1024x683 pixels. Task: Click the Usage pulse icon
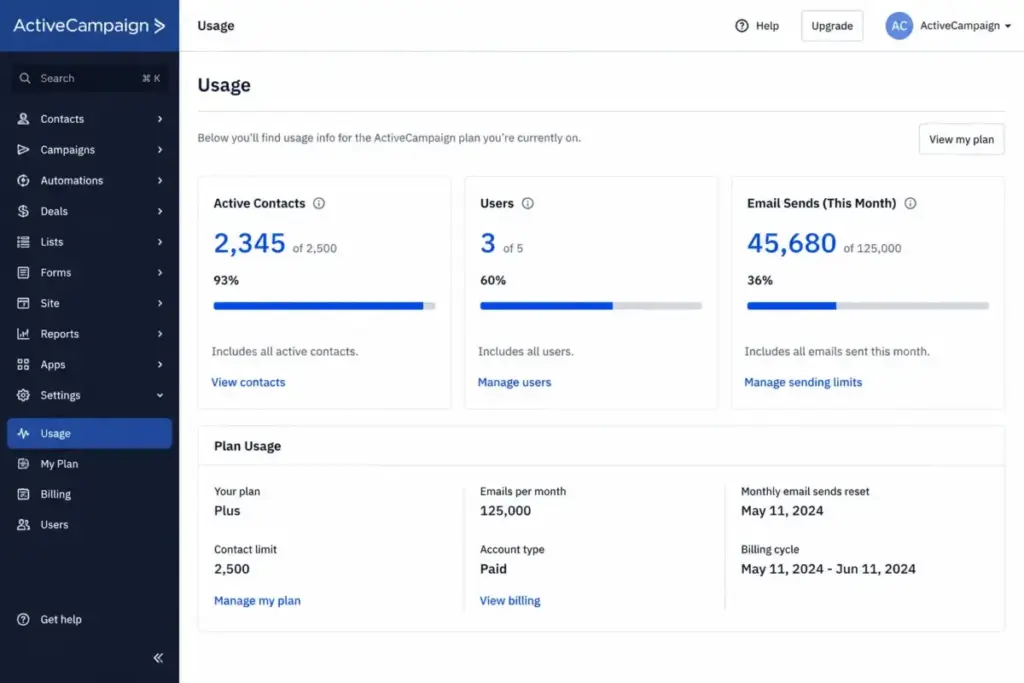[24, 434]
